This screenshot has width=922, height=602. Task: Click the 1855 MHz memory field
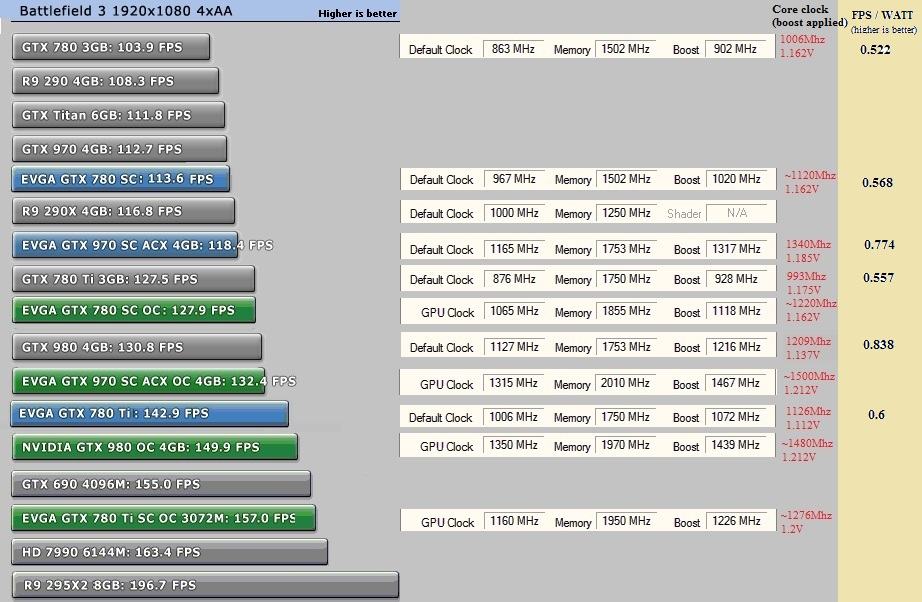pyautogui.click(x=626, y=312)
